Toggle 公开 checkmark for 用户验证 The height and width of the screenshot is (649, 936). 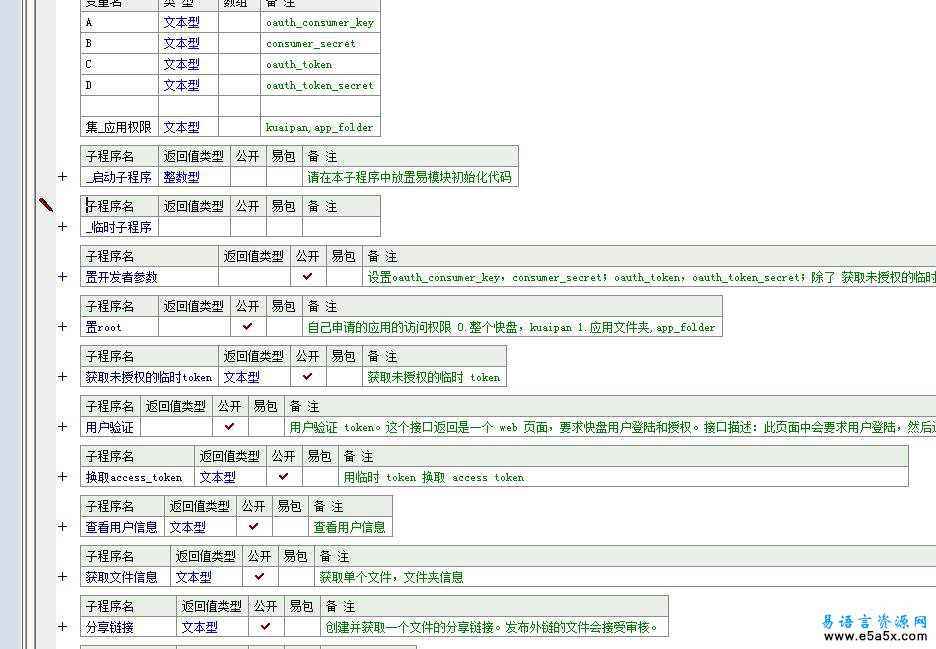(x=230, y=427)
